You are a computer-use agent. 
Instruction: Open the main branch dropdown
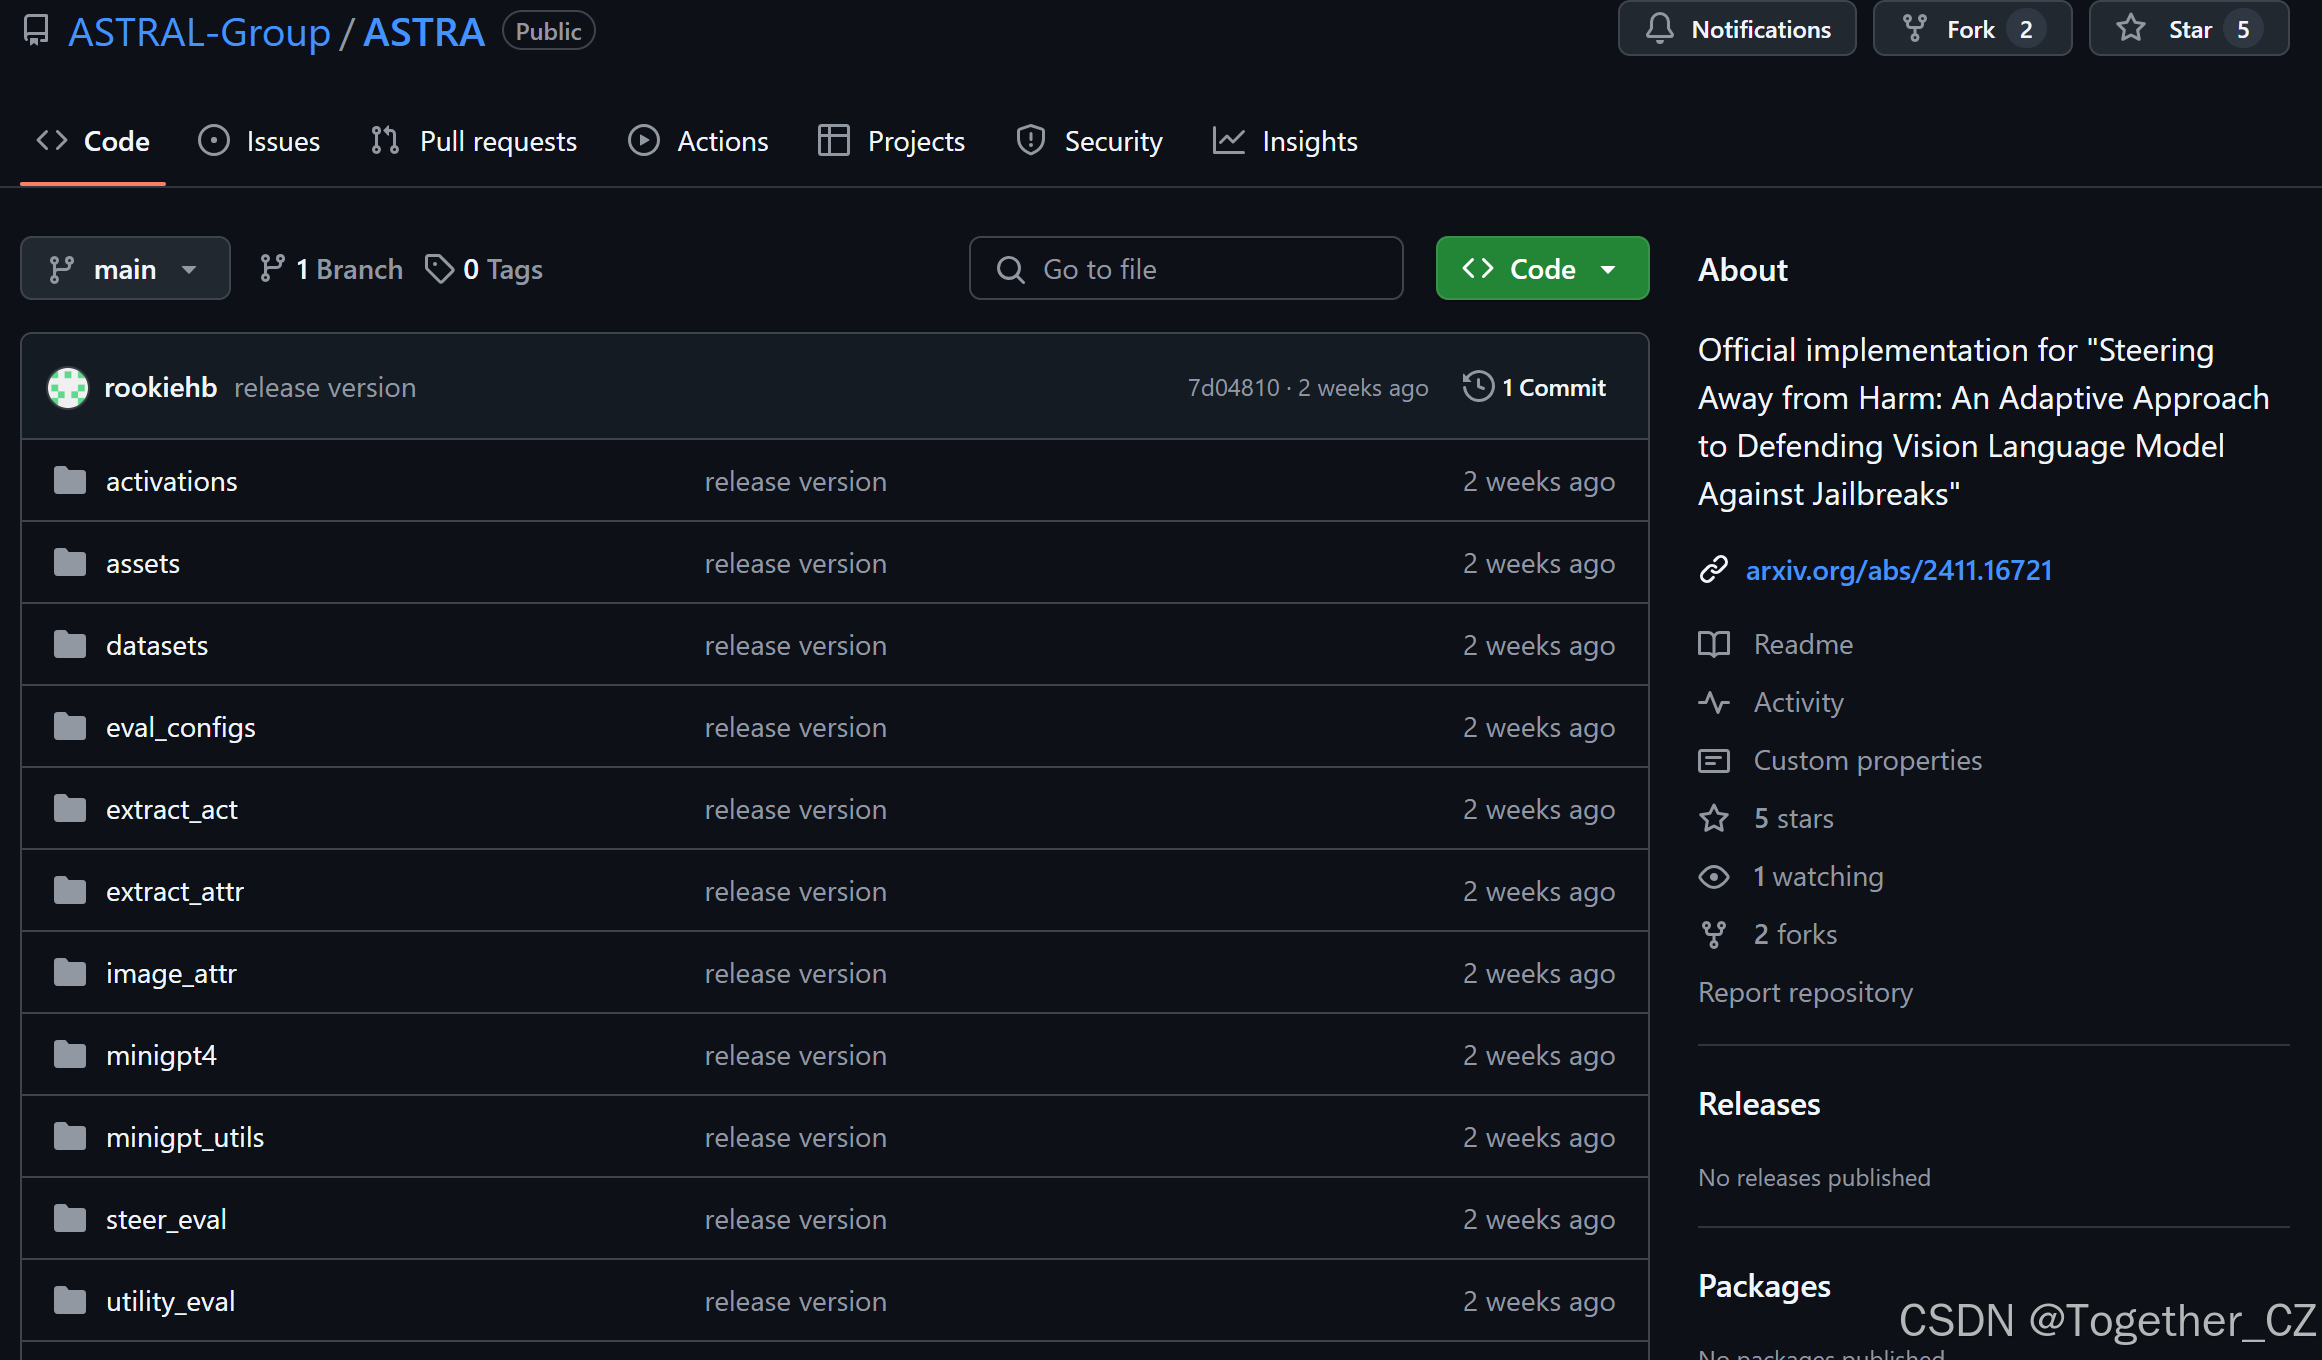(125, 269)
